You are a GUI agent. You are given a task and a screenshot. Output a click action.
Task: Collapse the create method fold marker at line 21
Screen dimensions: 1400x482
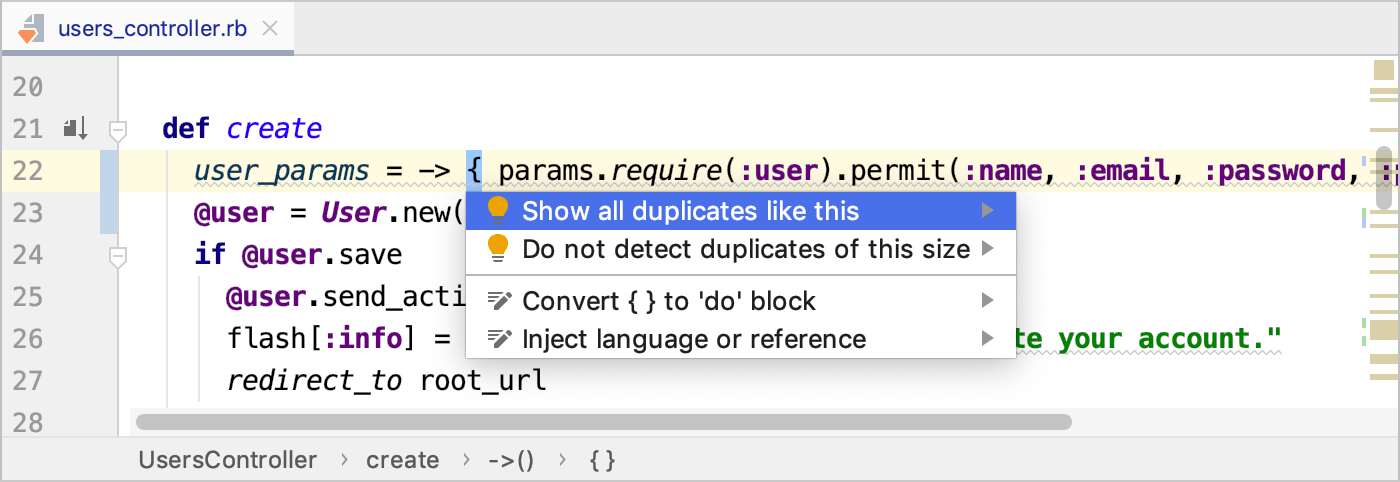[118, 129]
